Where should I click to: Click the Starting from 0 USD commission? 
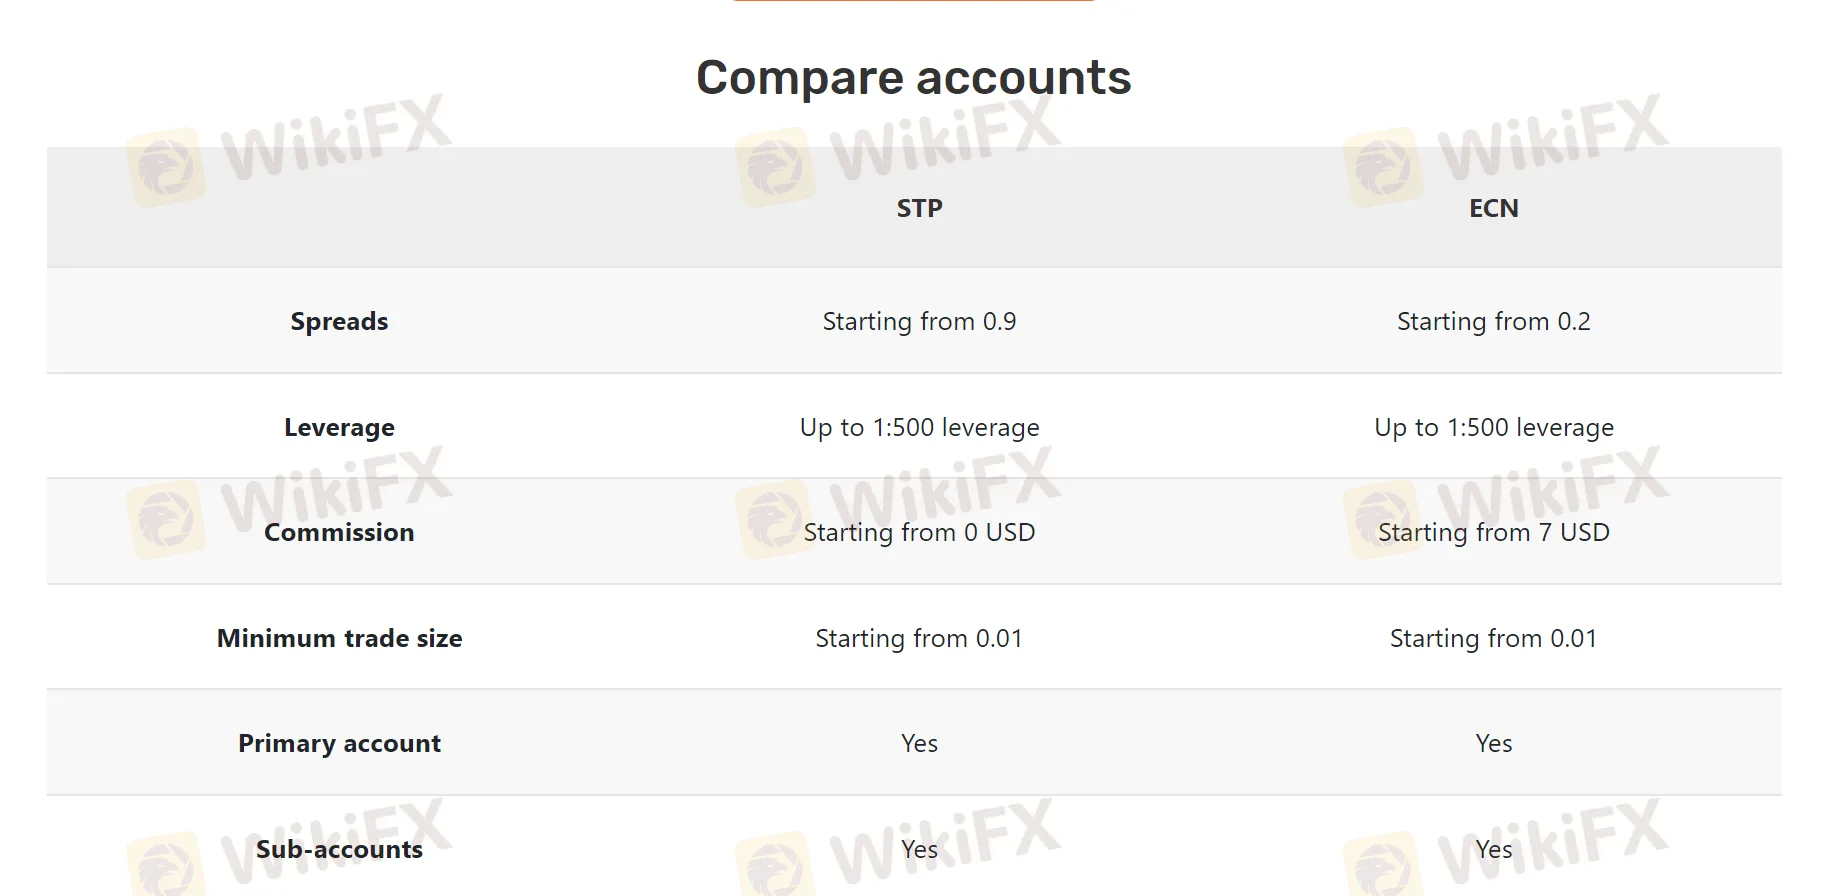pyautogui.click(x=919, y=532)
